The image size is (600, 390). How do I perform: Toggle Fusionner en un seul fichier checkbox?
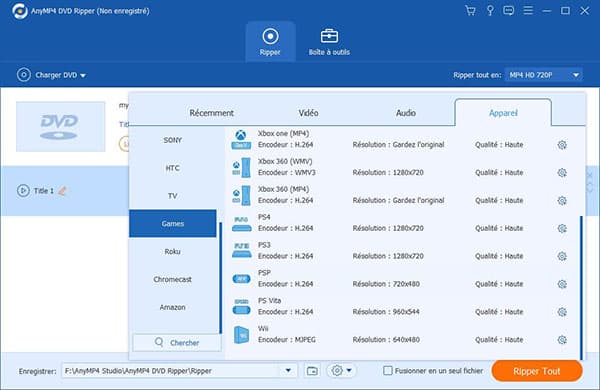point(388,370)
